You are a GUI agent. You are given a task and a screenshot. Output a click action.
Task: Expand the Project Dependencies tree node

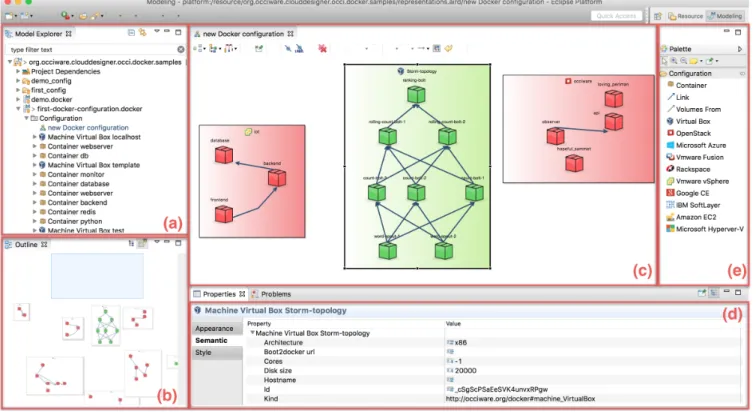click(18, 71)
